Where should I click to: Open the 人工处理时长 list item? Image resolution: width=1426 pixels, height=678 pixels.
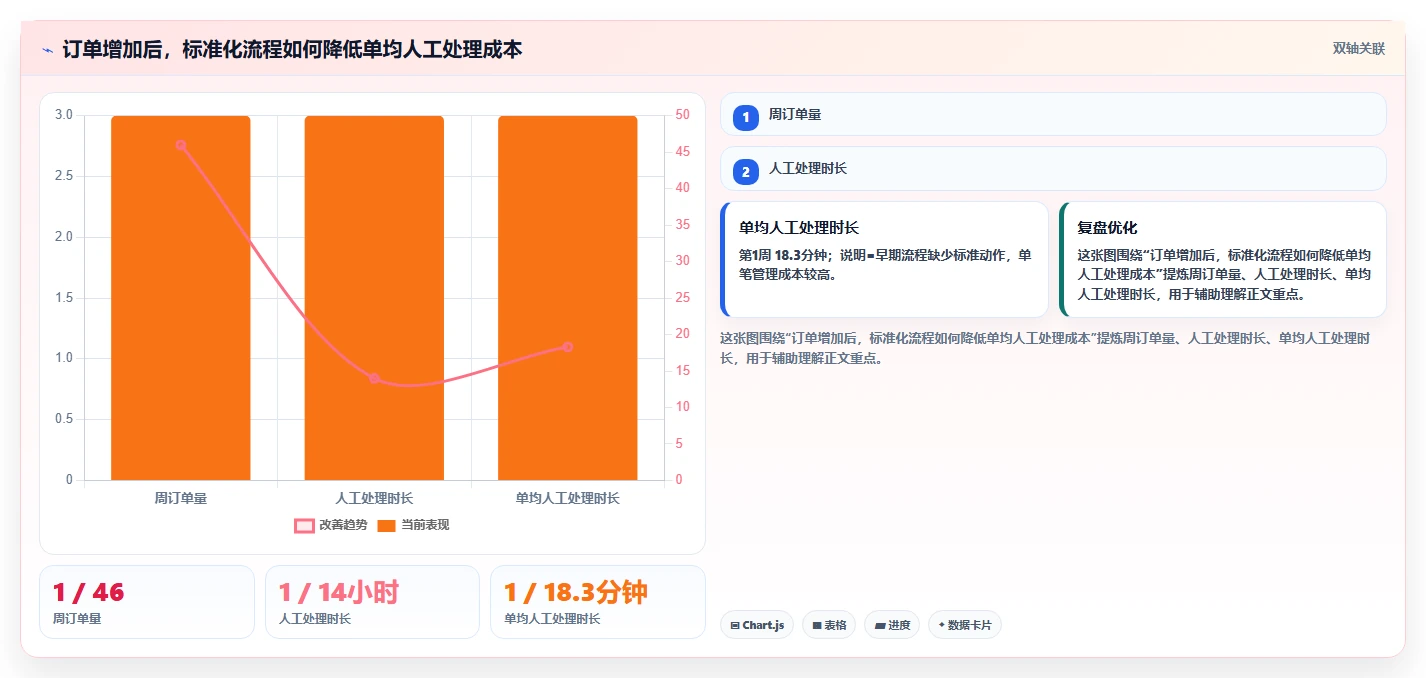[1053, 169]
